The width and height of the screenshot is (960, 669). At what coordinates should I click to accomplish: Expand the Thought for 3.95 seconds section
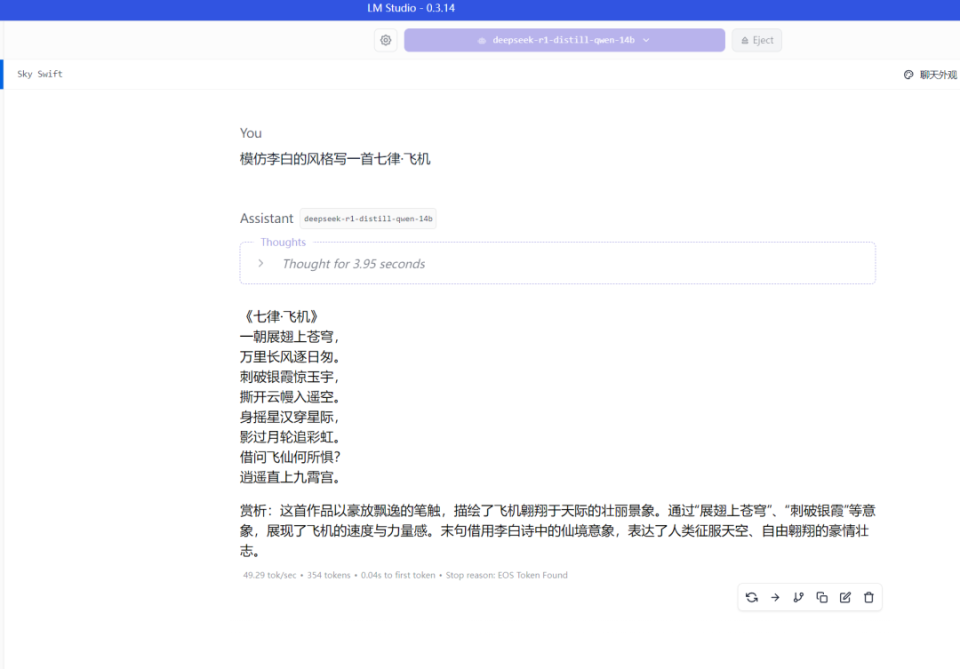(353, 263)
